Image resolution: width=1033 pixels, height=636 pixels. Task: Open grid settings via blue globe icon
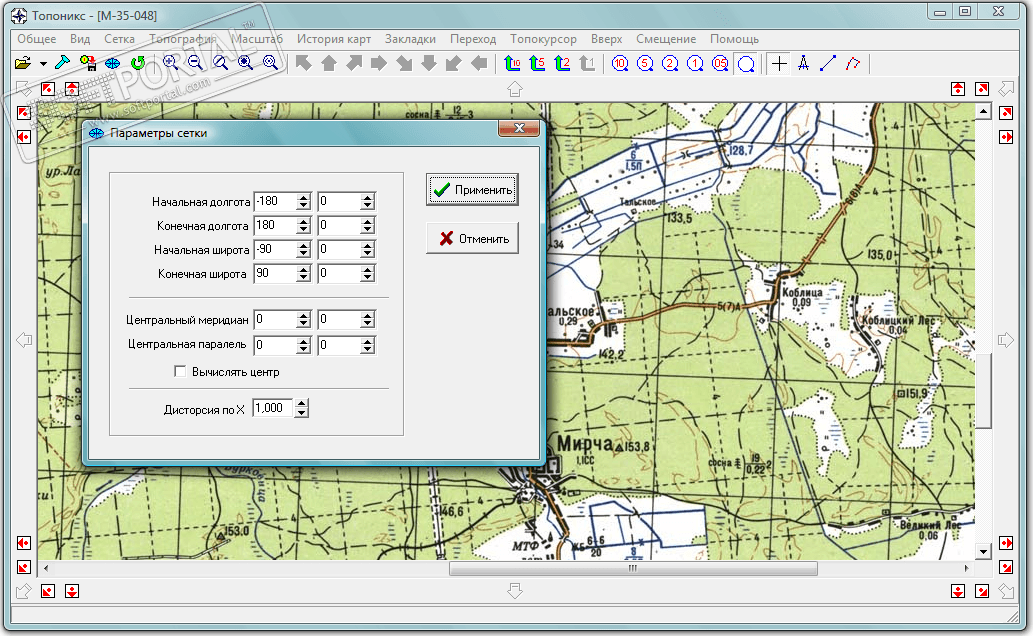pos(113,63)
